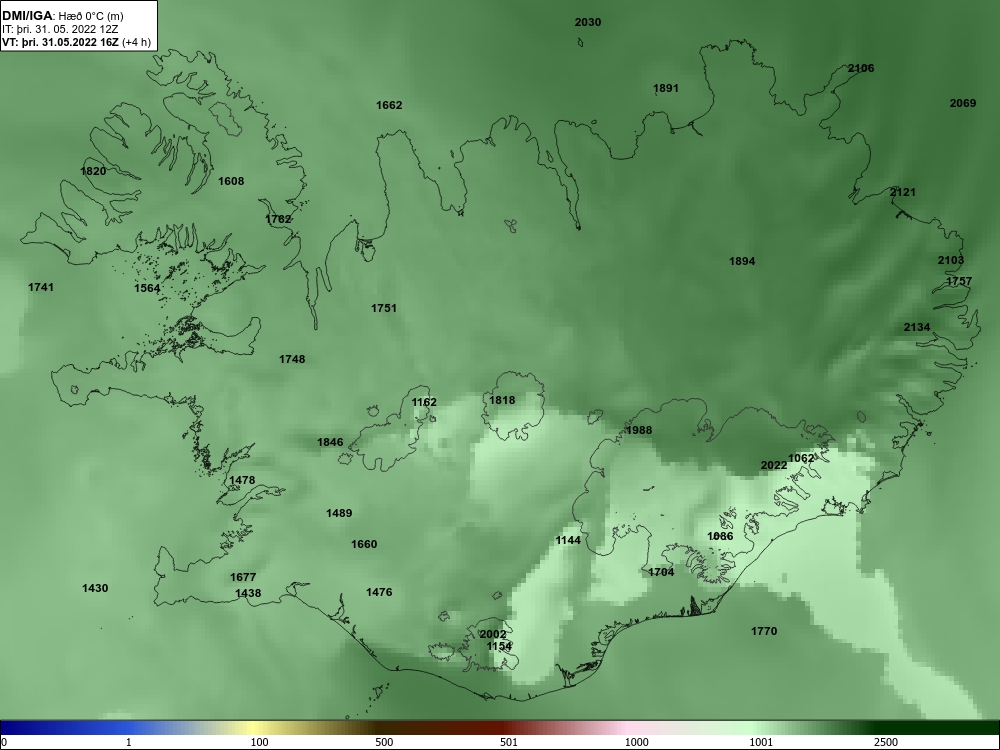Screen dimensions: 1000x750
Task: Pick the 1757 label near the east coast
Action: coord(959,281)
